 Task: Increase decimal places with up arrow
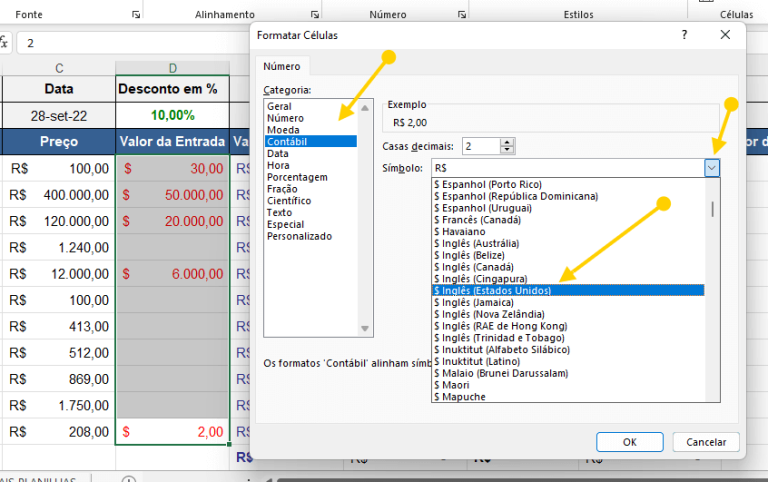click(508, 142)
